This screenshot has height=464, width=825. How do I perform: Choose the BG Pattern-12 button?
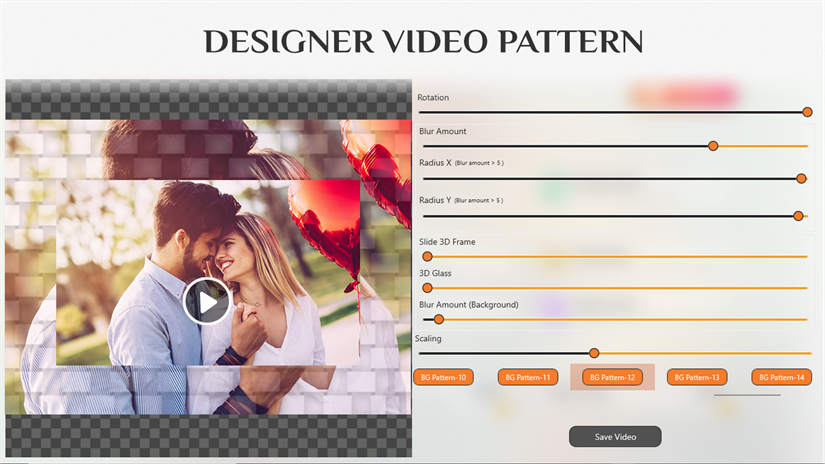(x=612, y=377)
